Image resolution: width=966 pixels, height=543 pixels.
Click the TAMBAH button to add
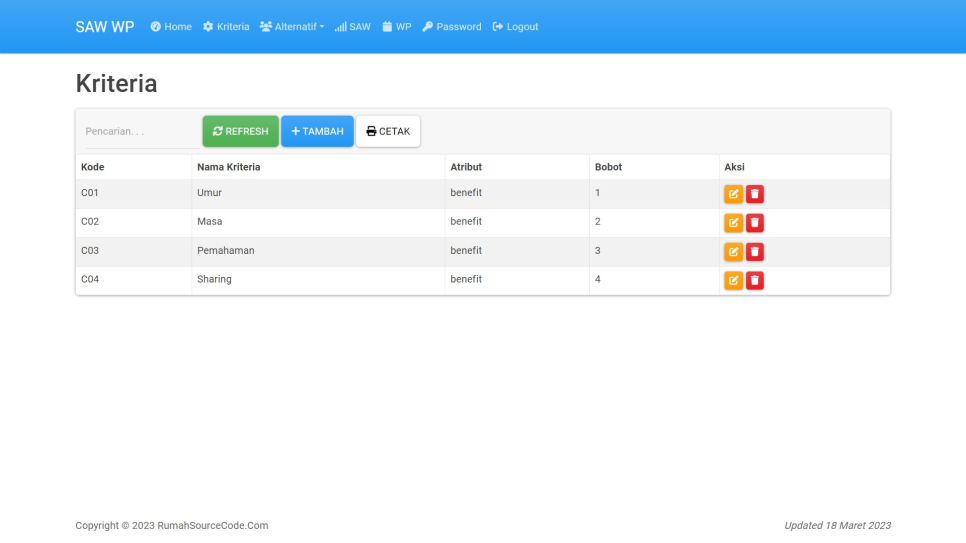coord(317,131)
